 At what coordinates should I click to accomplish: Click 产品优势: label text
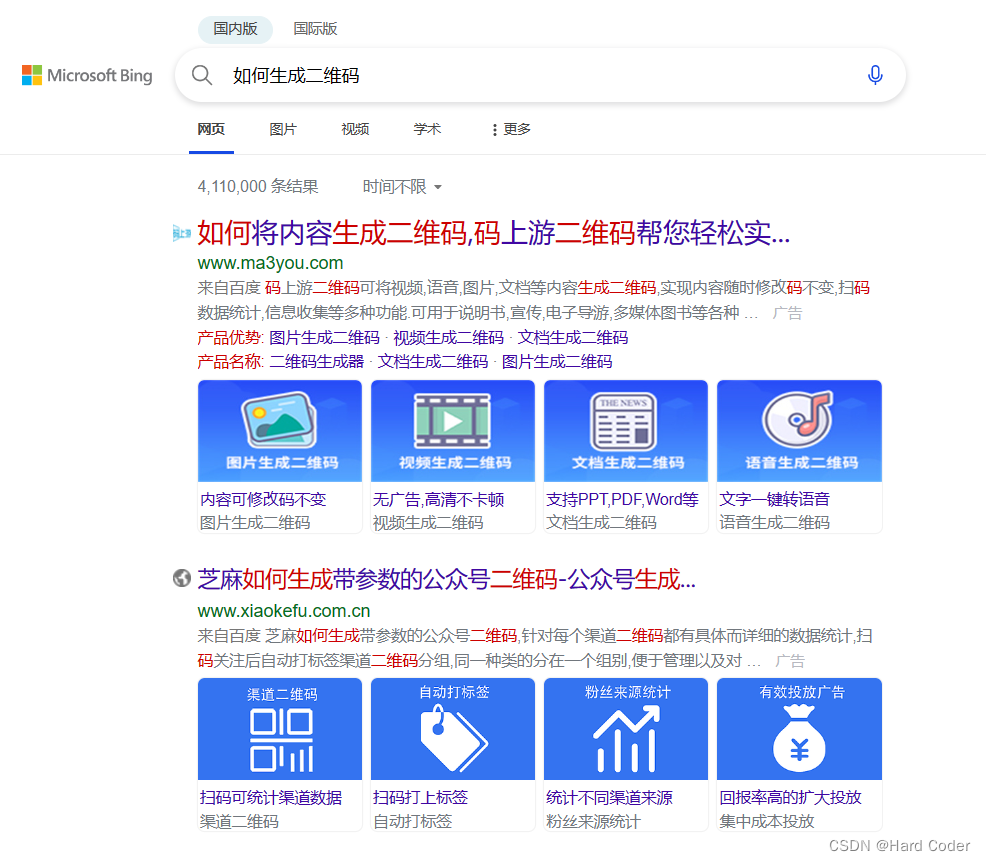(231, 338)
